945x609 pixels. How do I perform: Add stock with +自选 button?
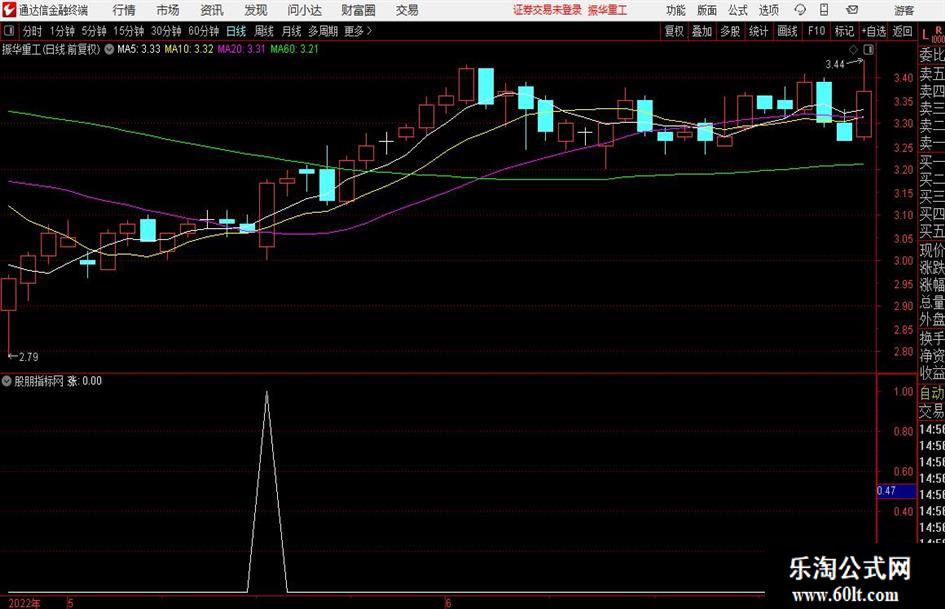(874, 31)
